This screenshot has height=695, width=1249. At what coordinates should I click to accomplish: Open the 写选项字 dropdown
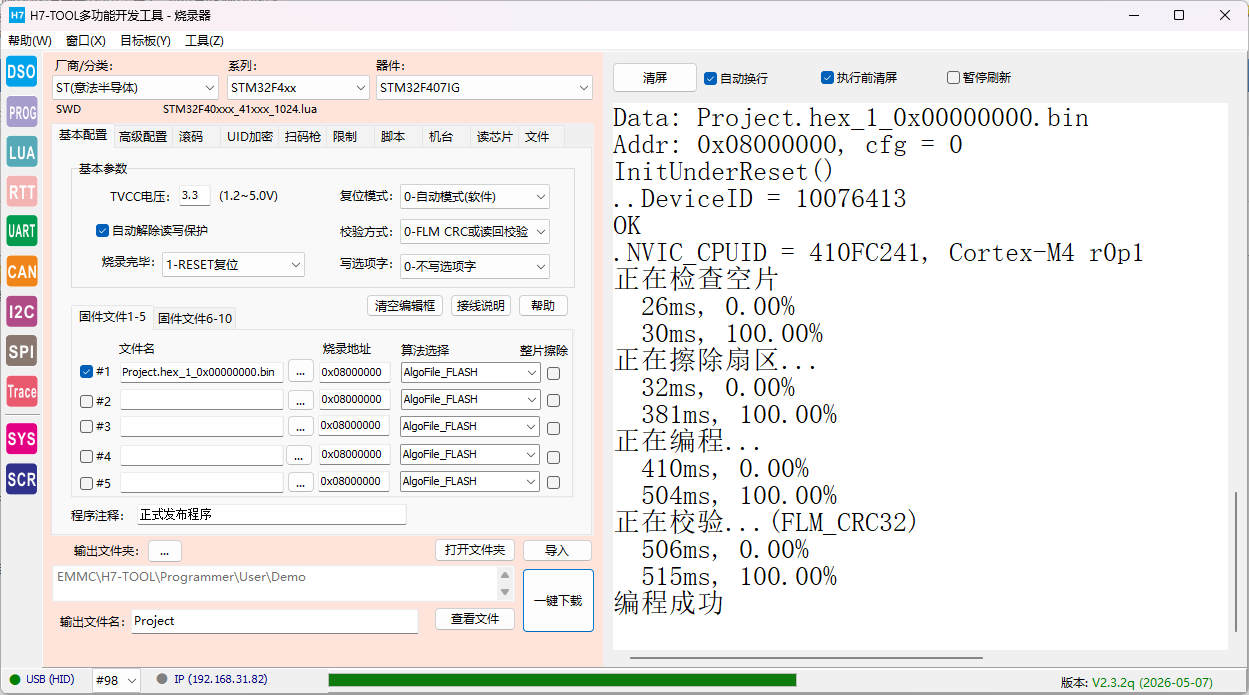point(474,266)
